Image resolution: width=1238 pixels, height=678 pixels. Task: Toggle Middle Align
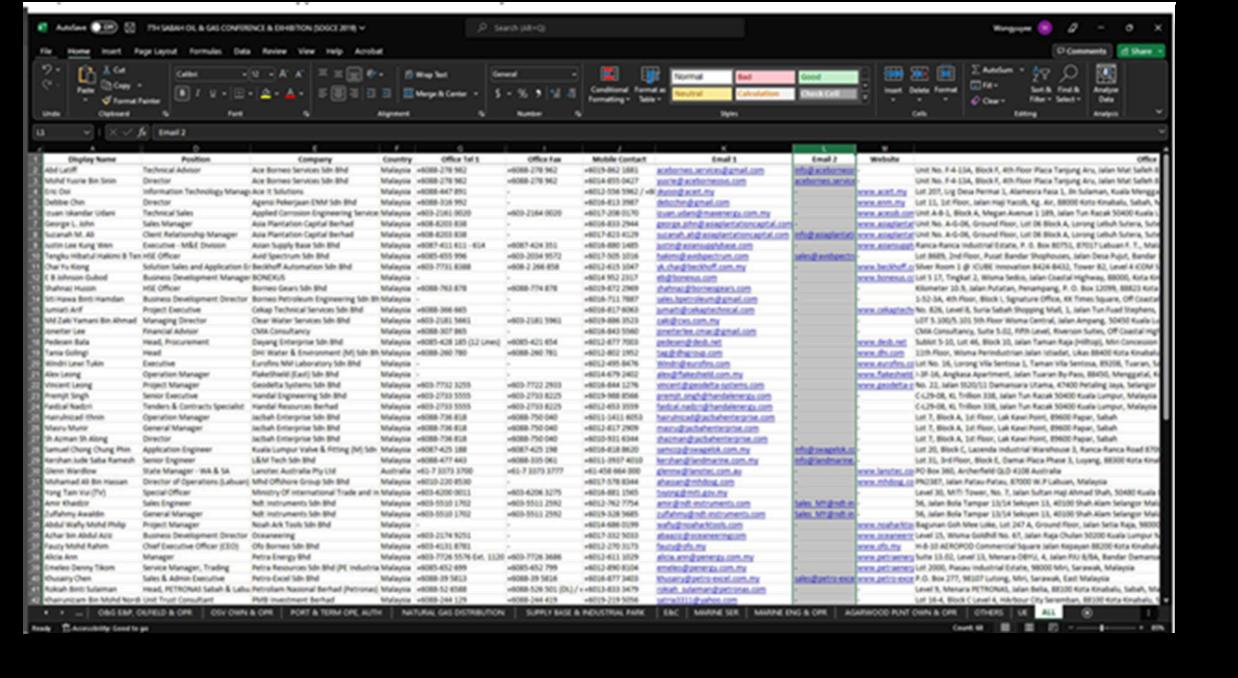pyautogui.click(x=338, y=74)
